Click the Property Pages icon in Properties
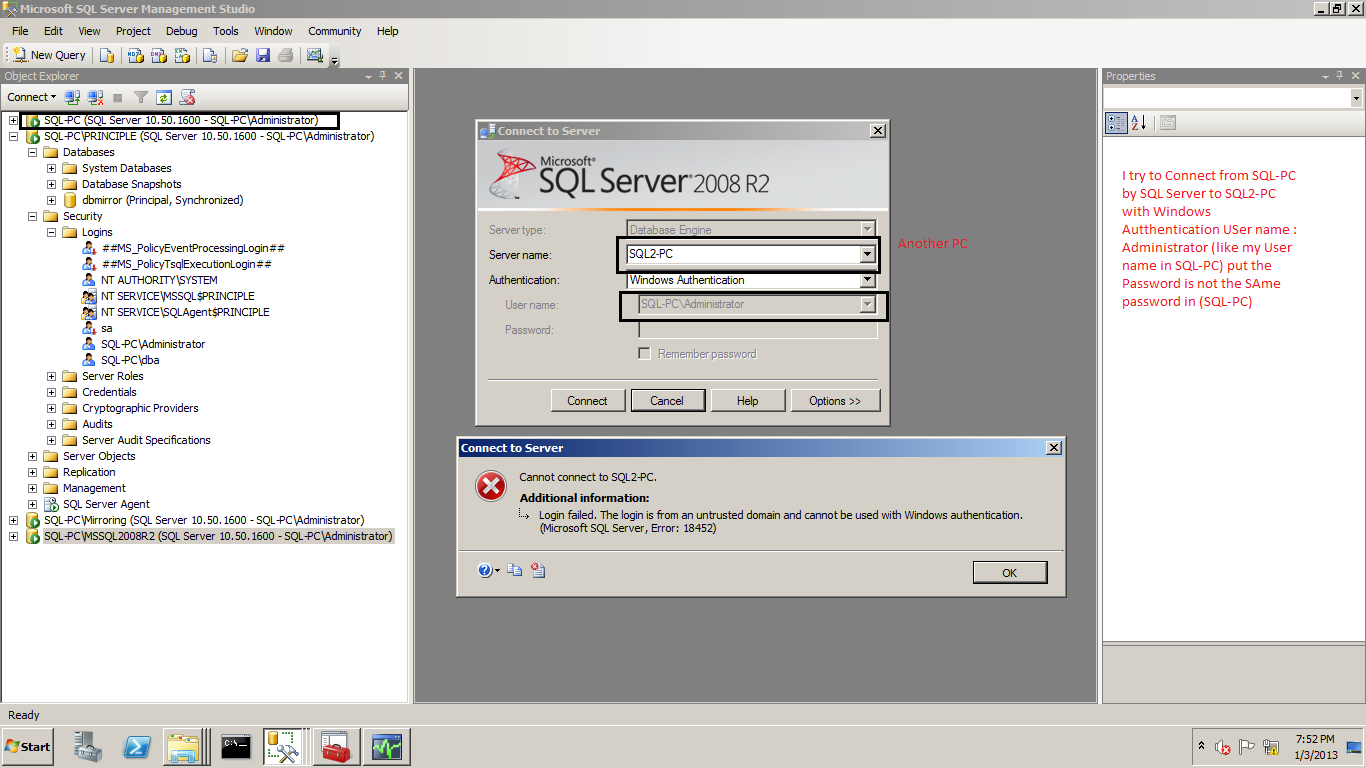1366x768 pixels. (1167, 123)
